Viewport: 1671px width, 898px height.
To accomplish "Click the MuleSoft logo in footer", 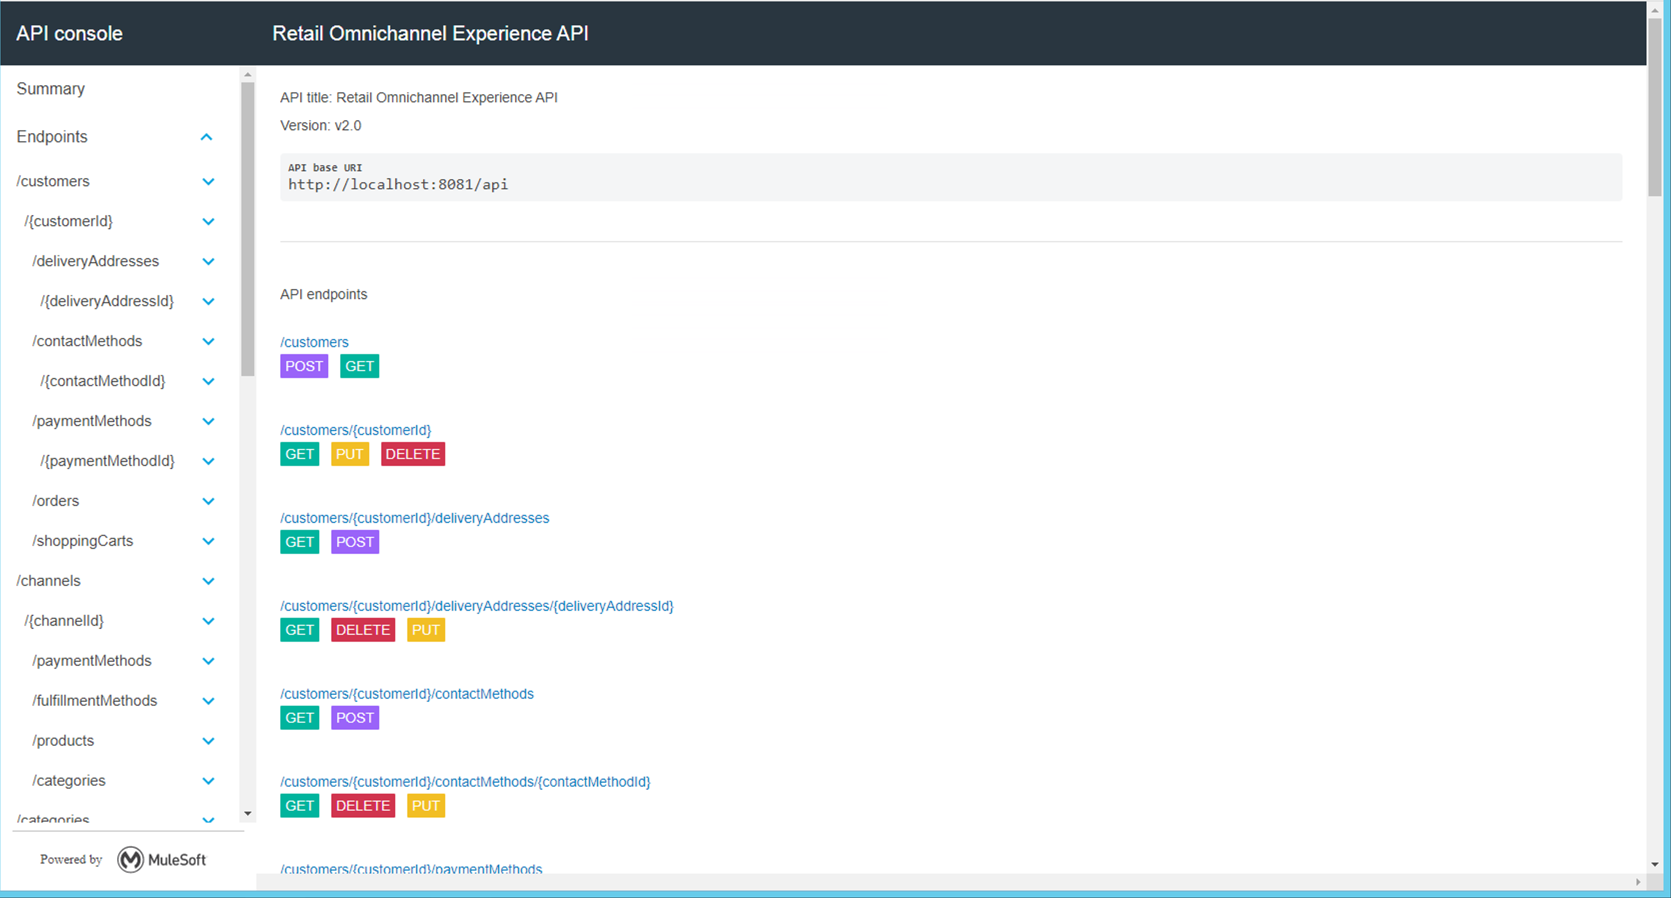I will [x=162, y=860].
